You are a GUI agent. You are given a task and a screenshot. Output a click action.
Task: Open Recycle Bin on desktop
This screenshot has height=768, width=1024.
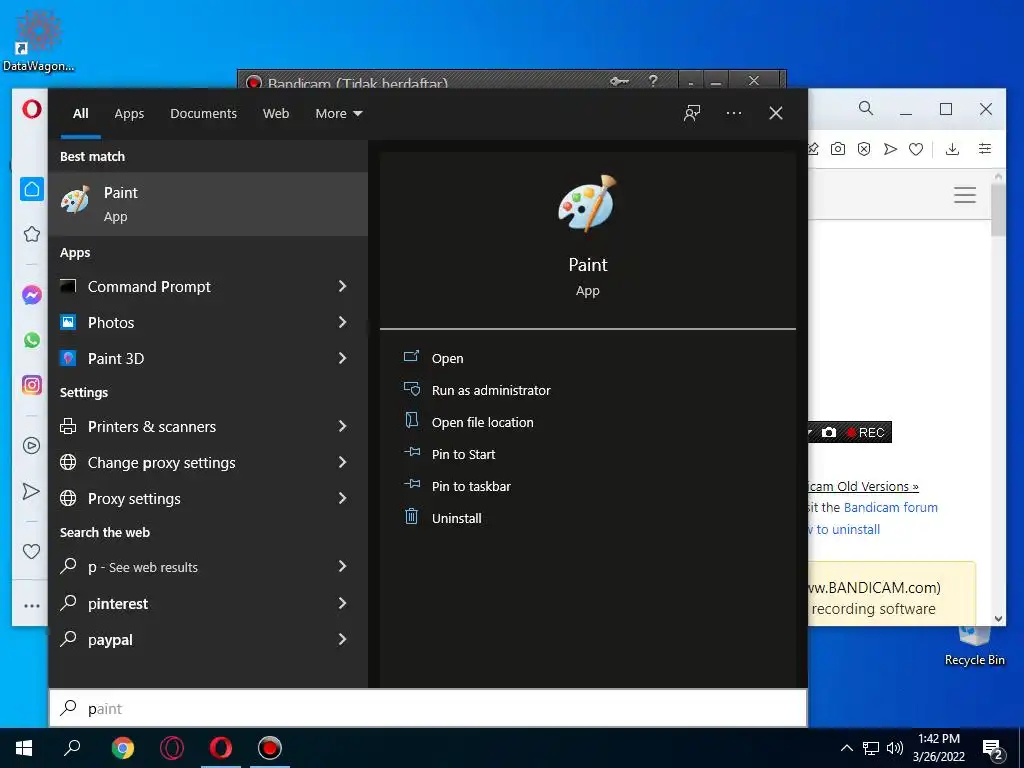click(x=974, y=647)
